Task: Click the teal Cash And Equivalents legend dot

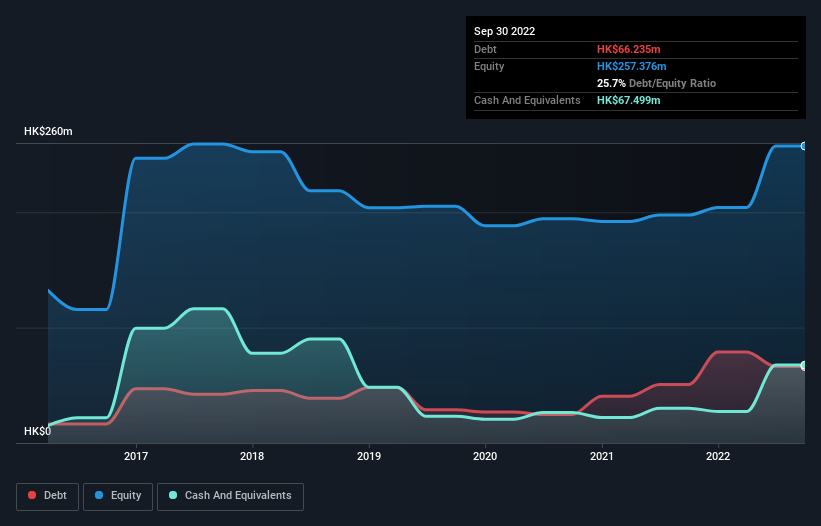Action: point(173,495)
